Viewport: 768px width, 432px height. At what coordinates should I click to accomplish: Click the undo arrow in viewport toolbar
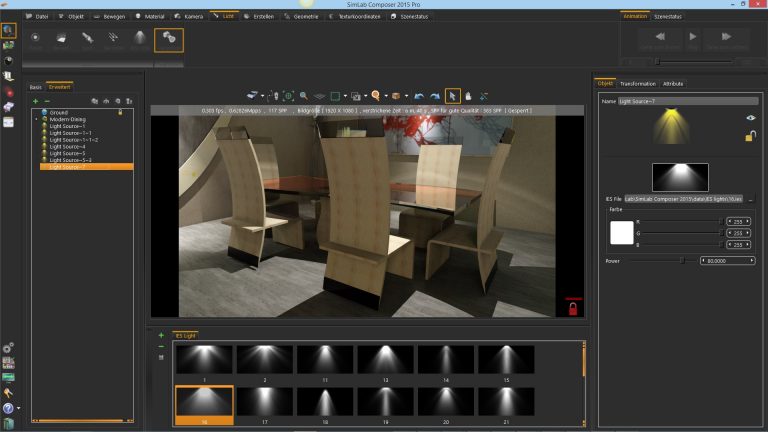click(x=420, y=95)
